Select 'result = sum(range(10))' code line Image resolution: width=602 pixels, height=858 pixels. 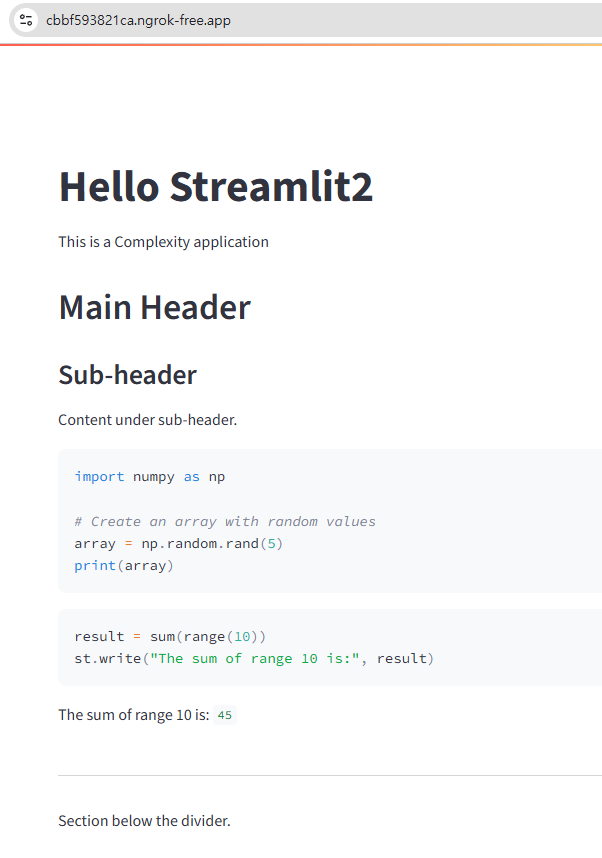point(170,636)
